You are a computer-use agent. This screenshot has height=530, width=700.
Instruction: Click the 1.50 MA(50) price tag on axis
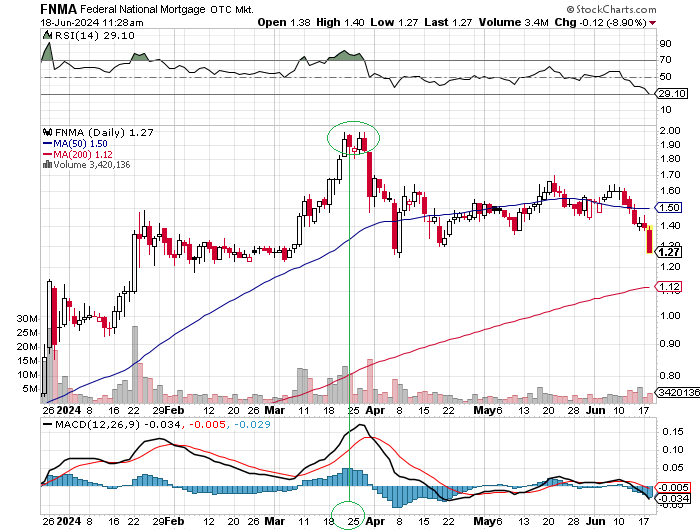[669, 208]
